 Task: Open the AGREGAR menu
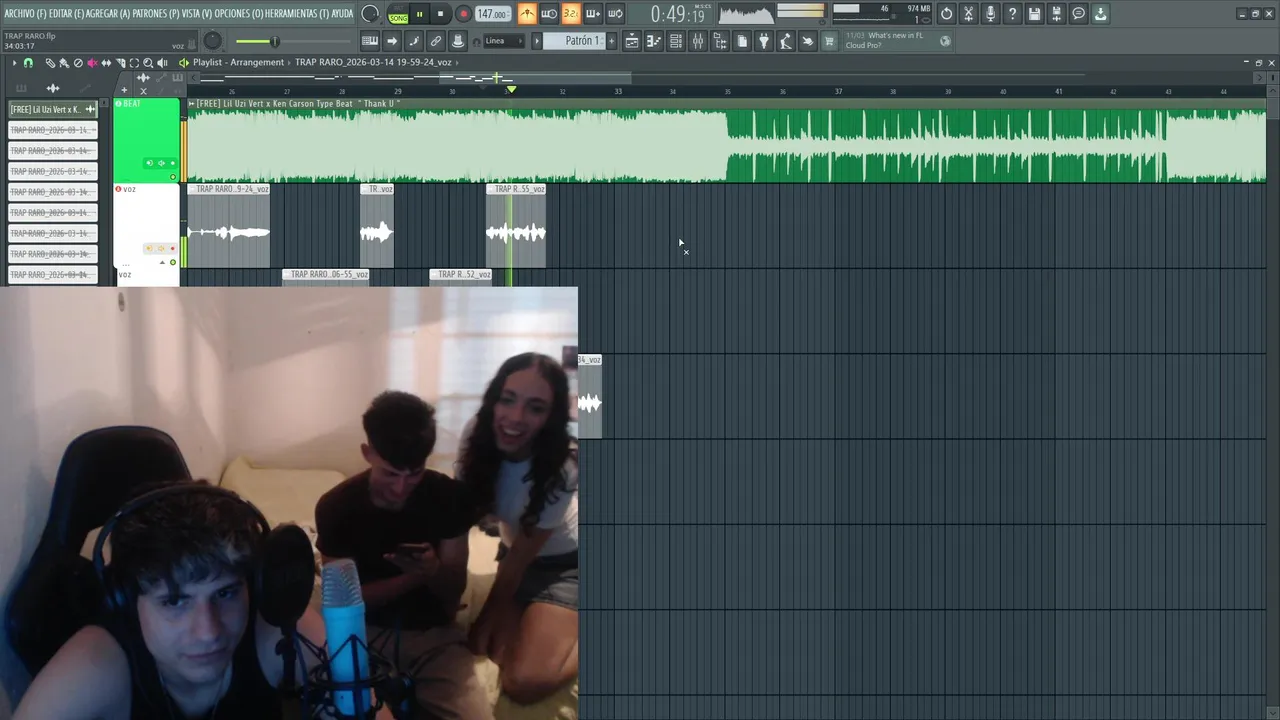tap(108, 13)
